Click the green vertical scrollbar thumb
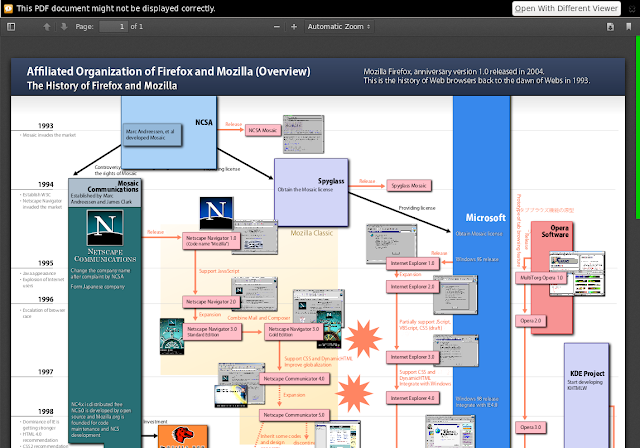Screen dimensions: 640x448 [638, 126]
